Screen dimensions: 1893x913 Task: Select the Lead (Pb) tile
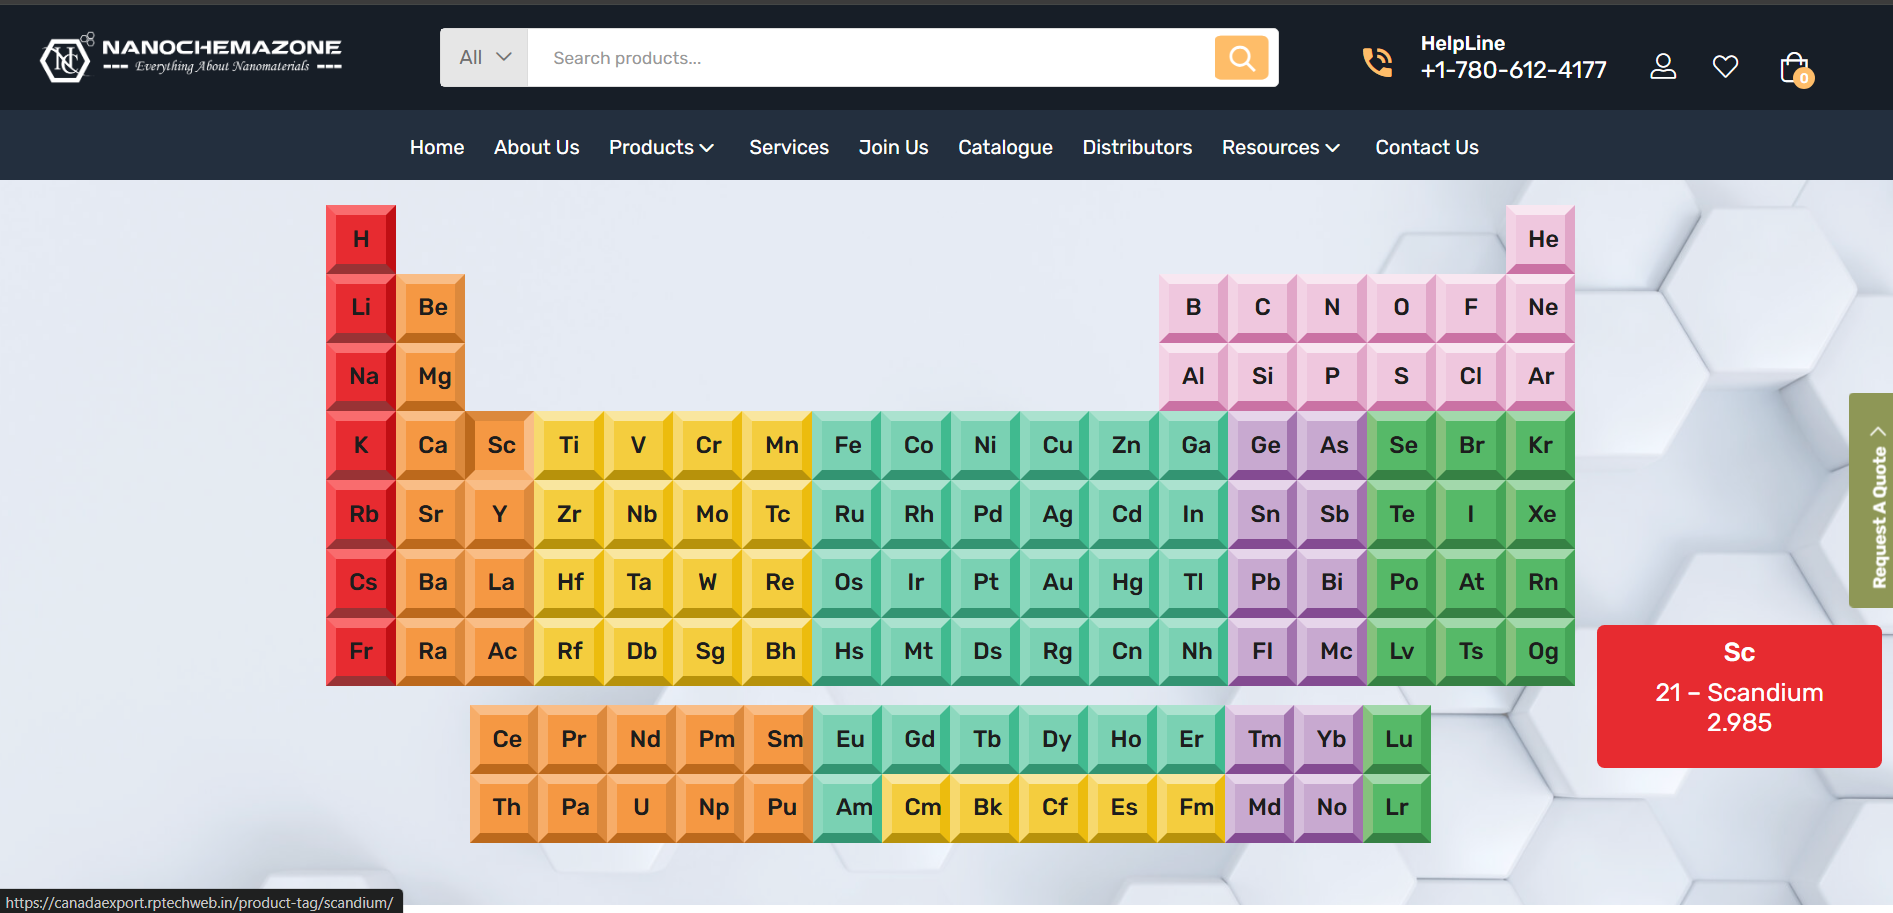point(1263,583)
